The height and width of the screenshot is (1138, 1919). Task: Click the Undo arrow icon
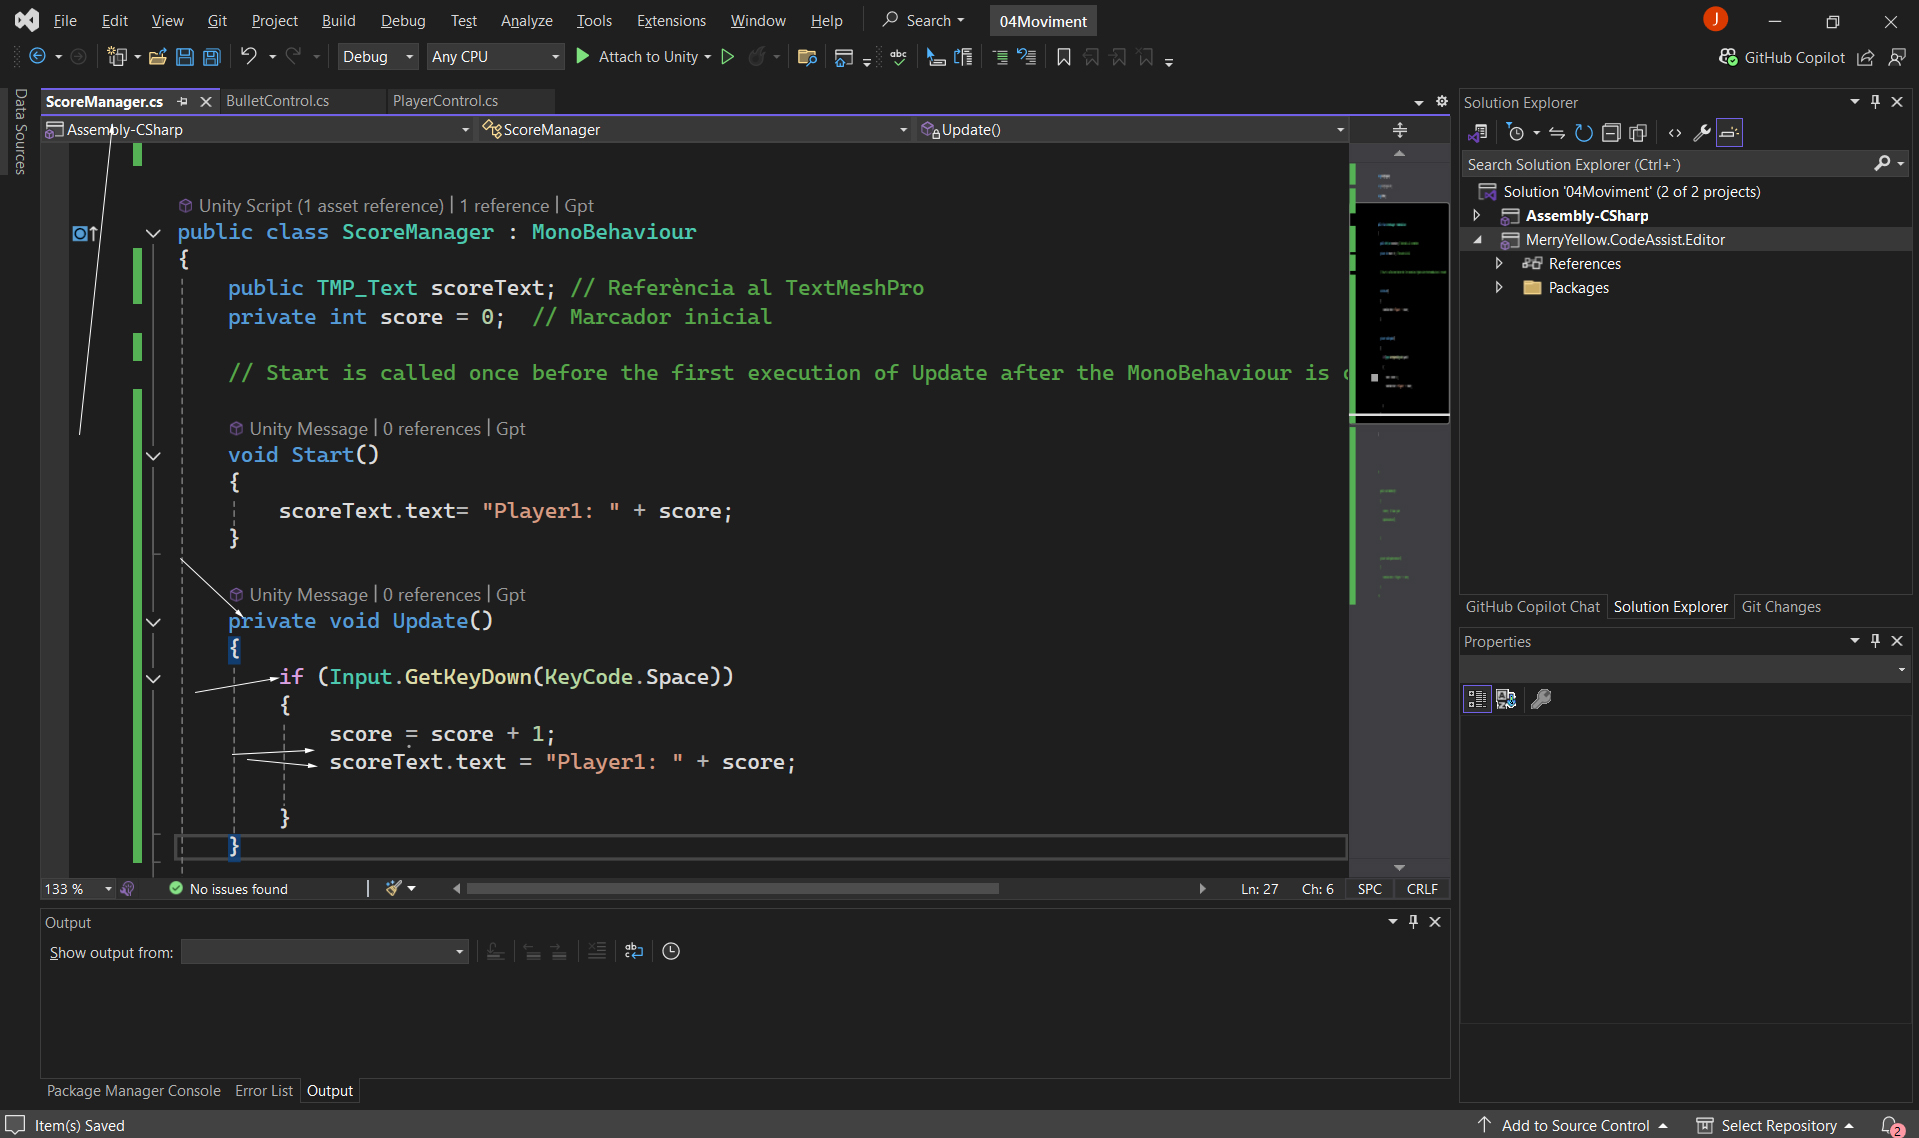pos(249,57)
